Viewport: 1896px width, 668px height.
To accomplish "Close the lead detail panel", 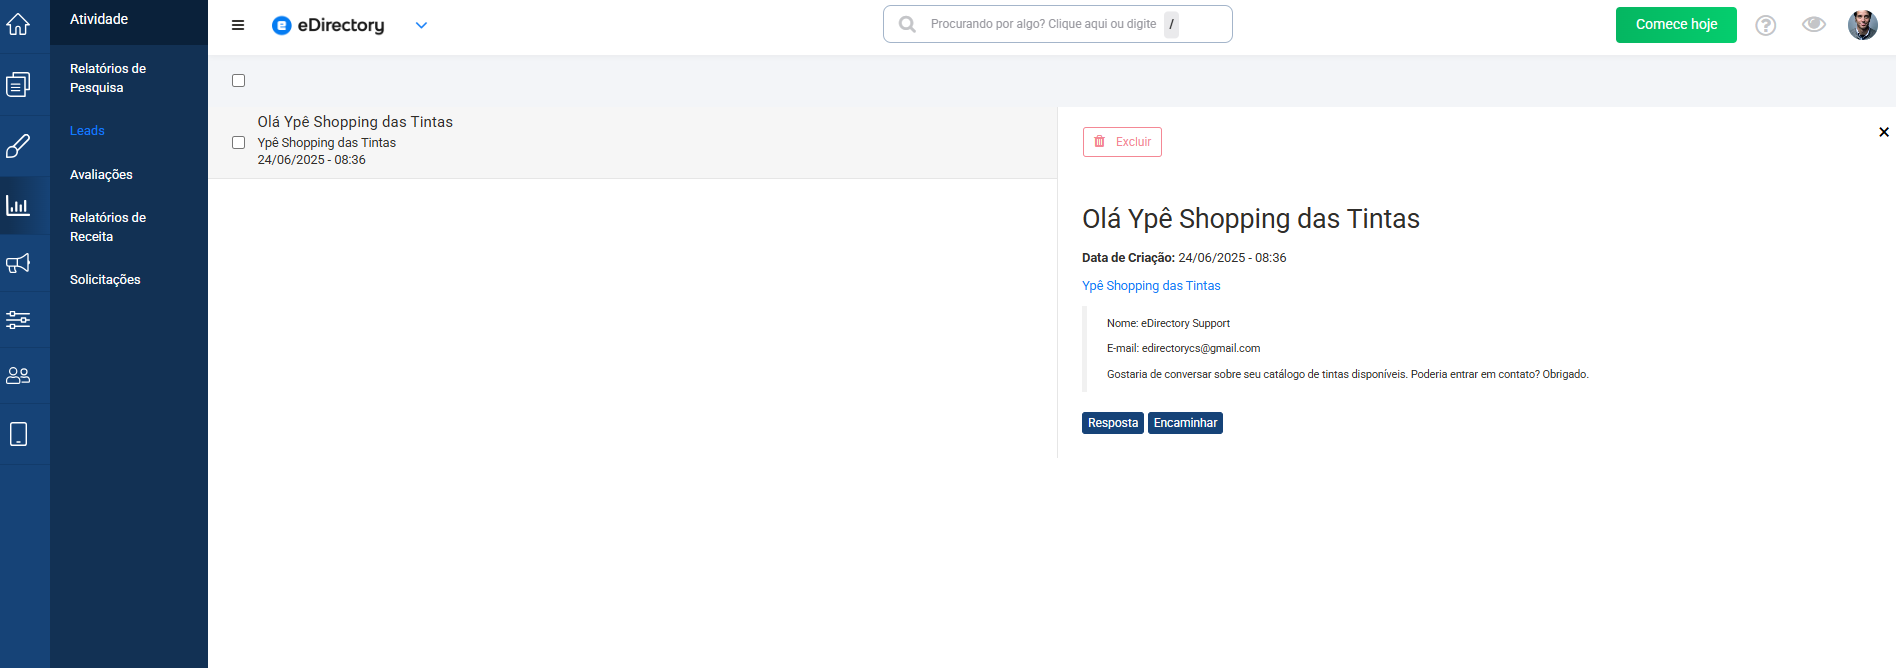I will tap(1884, 132).
